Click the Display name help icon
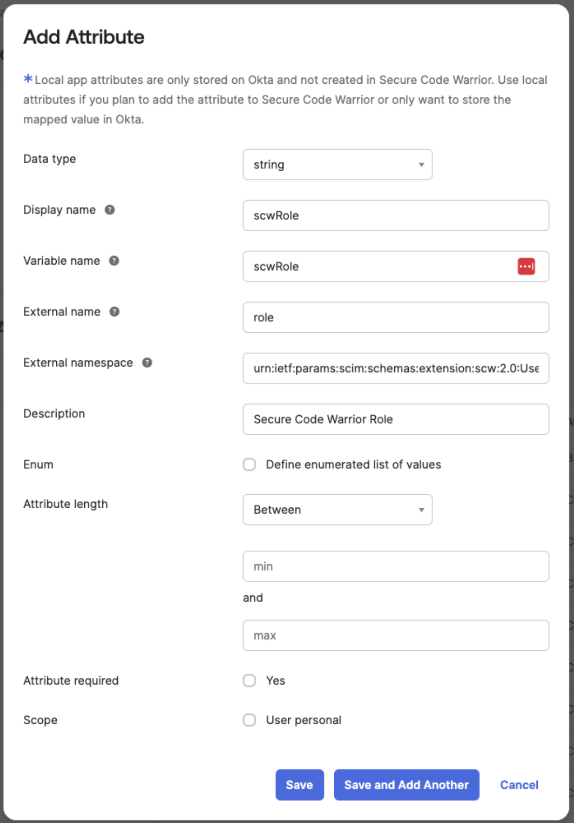 click(x=110, y=209)
